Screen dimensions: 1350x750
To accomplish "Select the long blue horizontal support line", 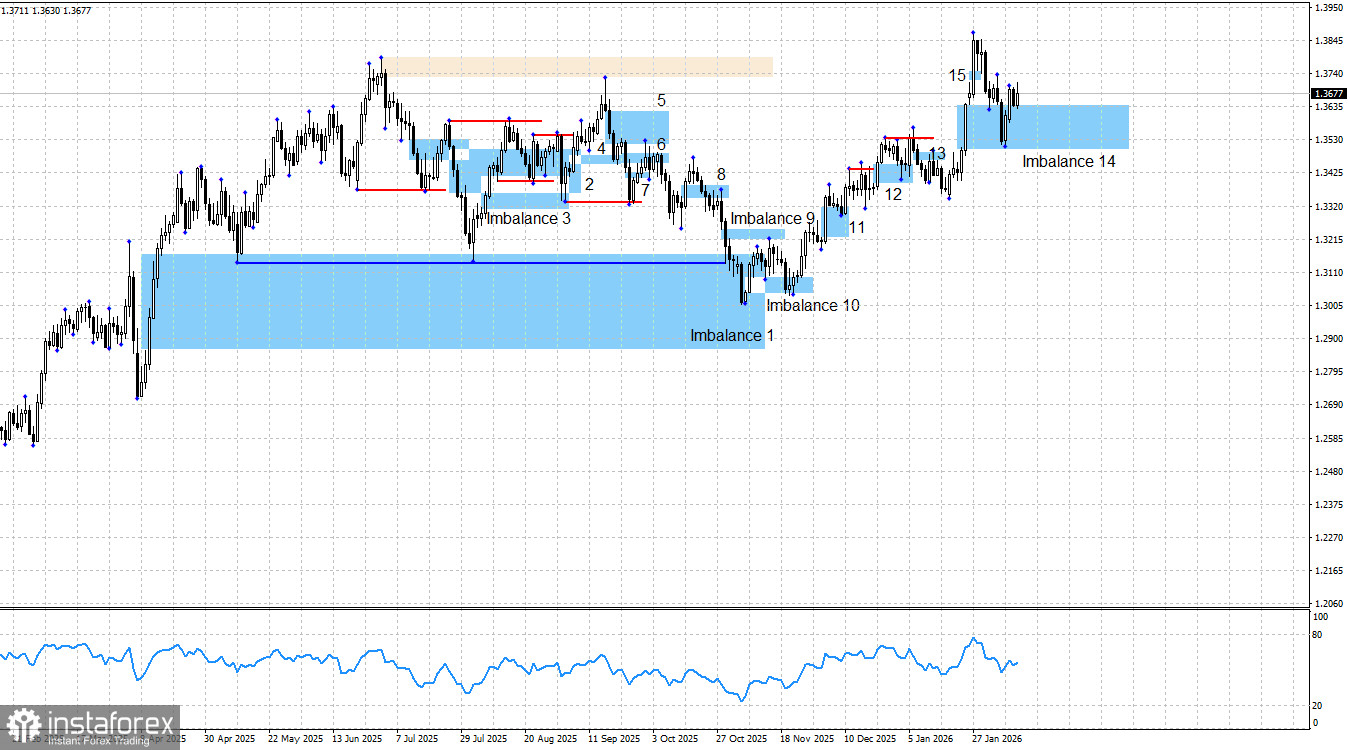I will (x=482, y=262).
